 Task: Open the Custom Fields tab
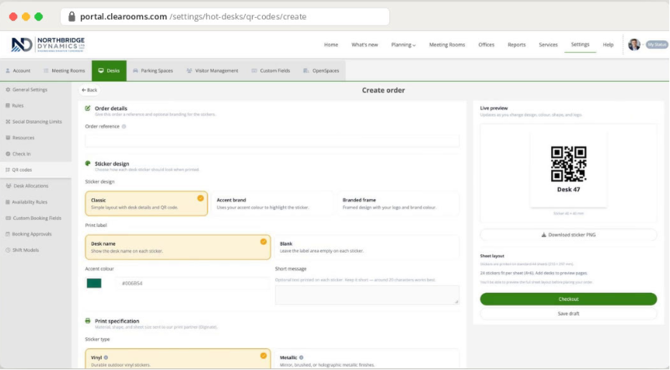pyautogui.click(x=271, y=70)
